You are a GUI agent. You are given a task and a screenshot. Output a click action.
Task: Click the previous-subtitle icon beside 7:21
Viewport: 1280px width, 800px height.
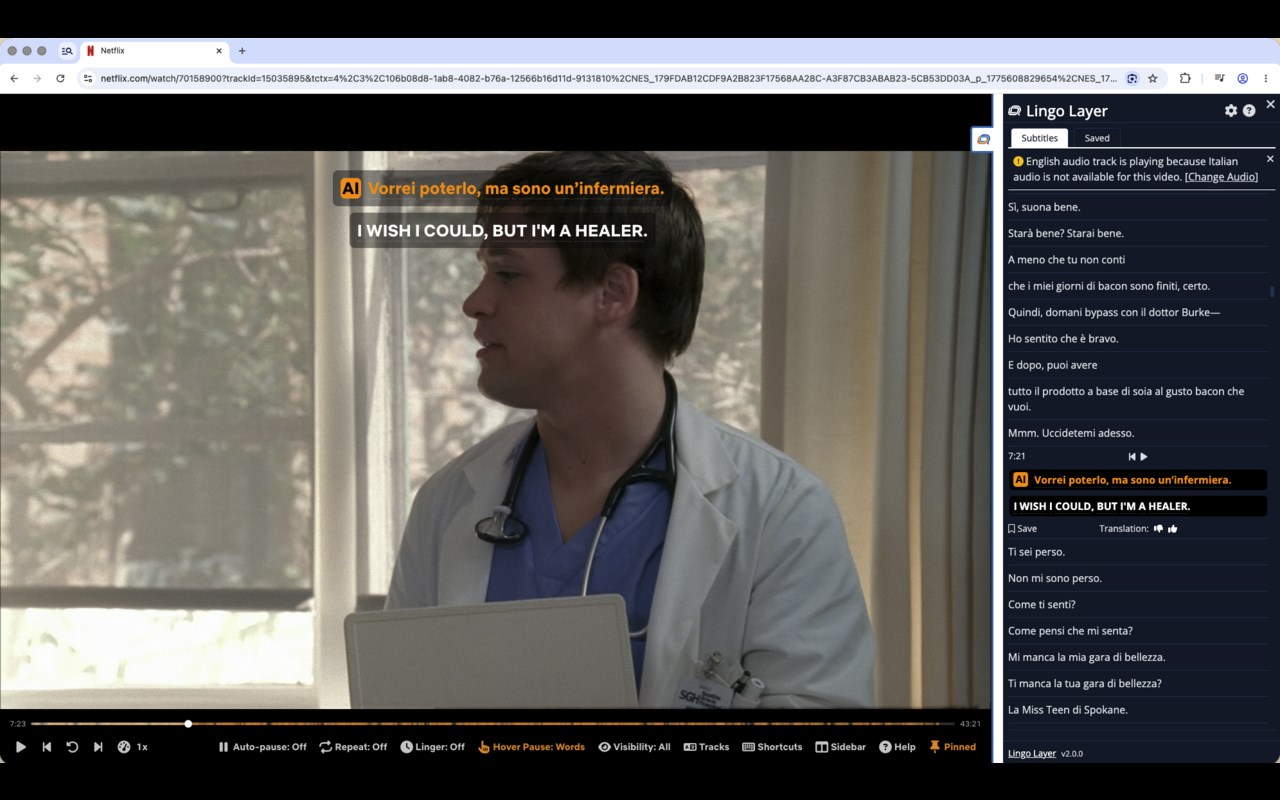click(1132, 457)
